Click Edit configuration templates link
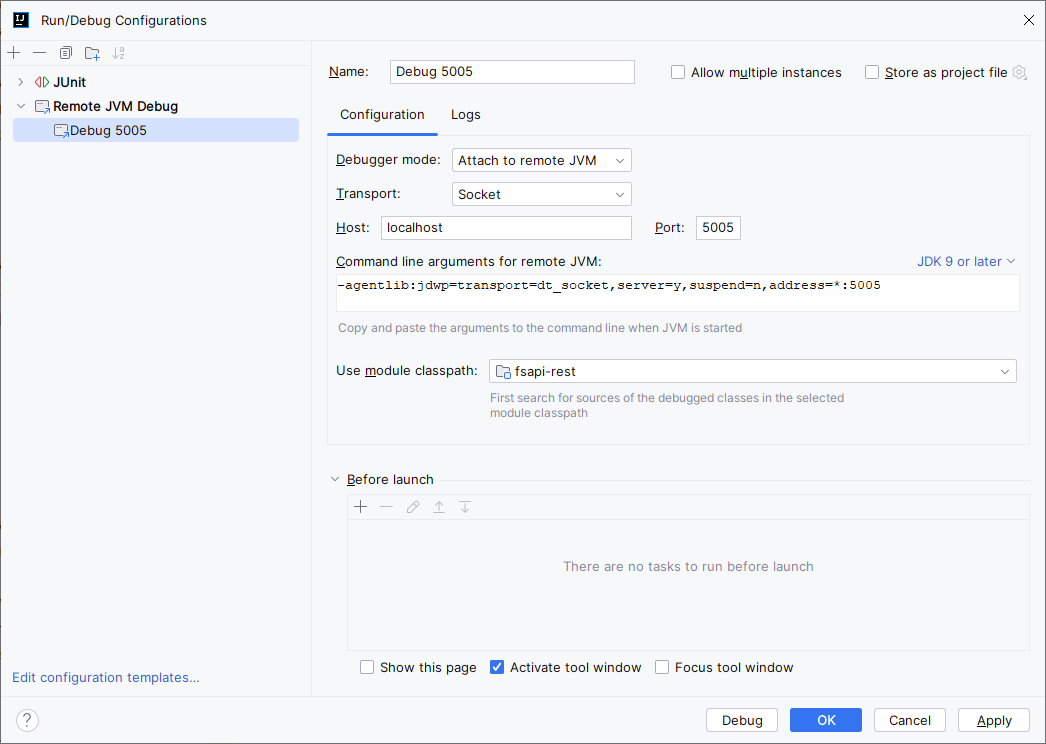Image resolution: width=1046 pixels, height=744 pixels. (104, 677)
